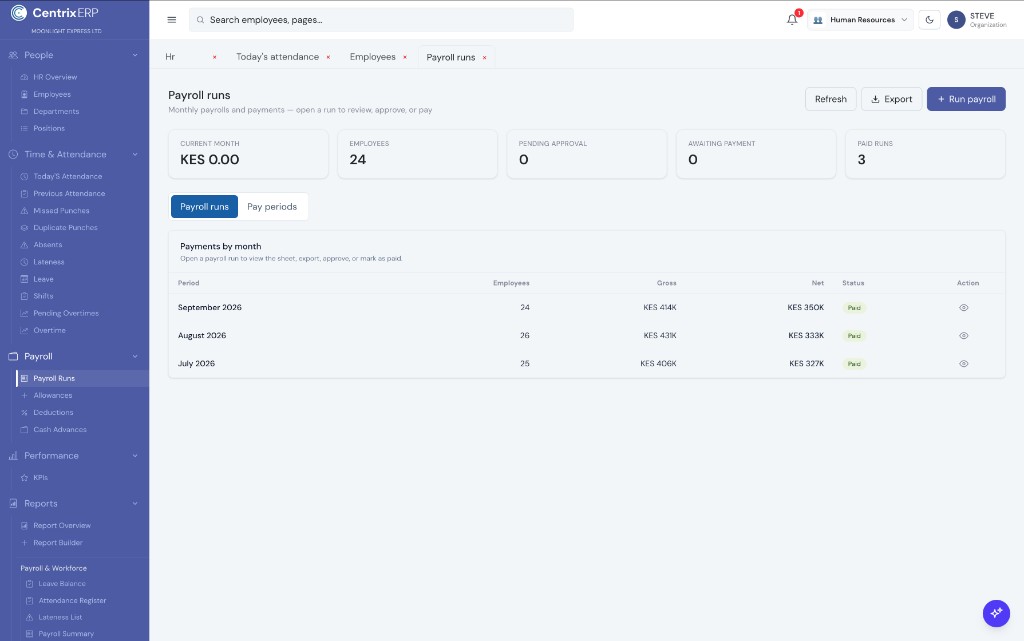The image size is (1024, 641).
Task: Toggle dark mode moon icon
Action: click(929, 20)
